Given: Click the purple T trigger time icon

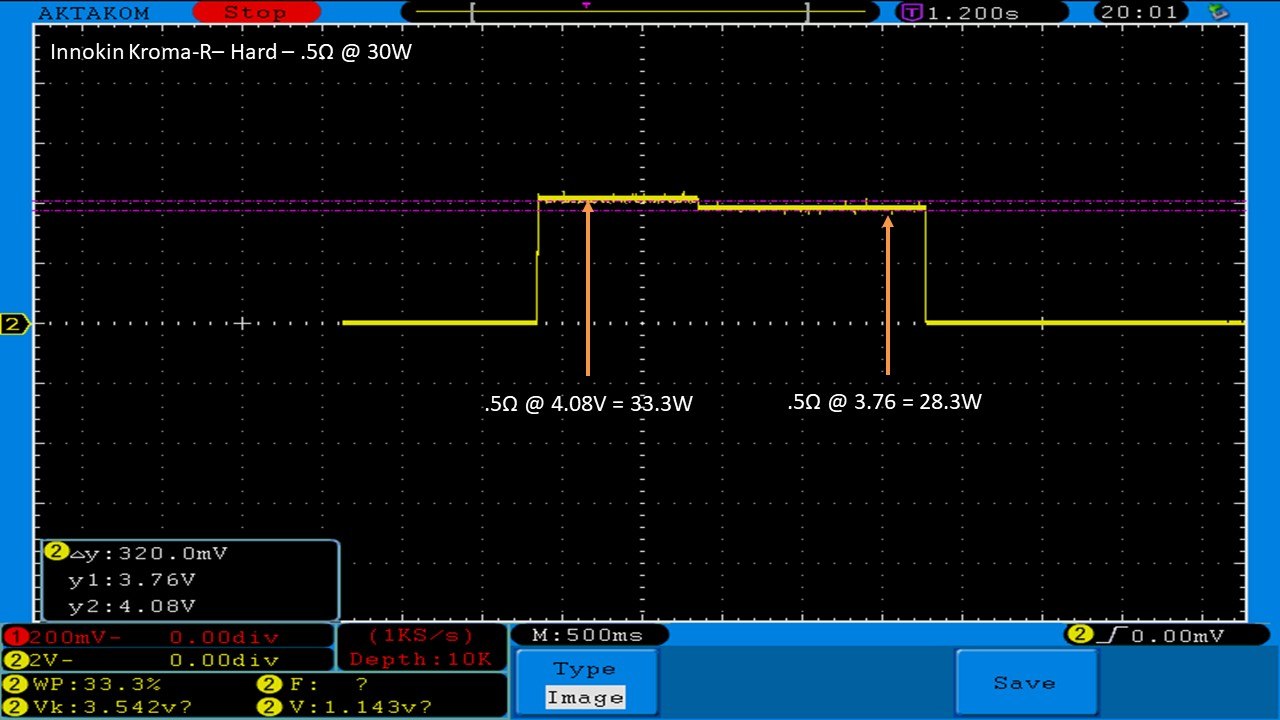Looking at the screenshot, I should pyautogui.click(x=911, y=13).
